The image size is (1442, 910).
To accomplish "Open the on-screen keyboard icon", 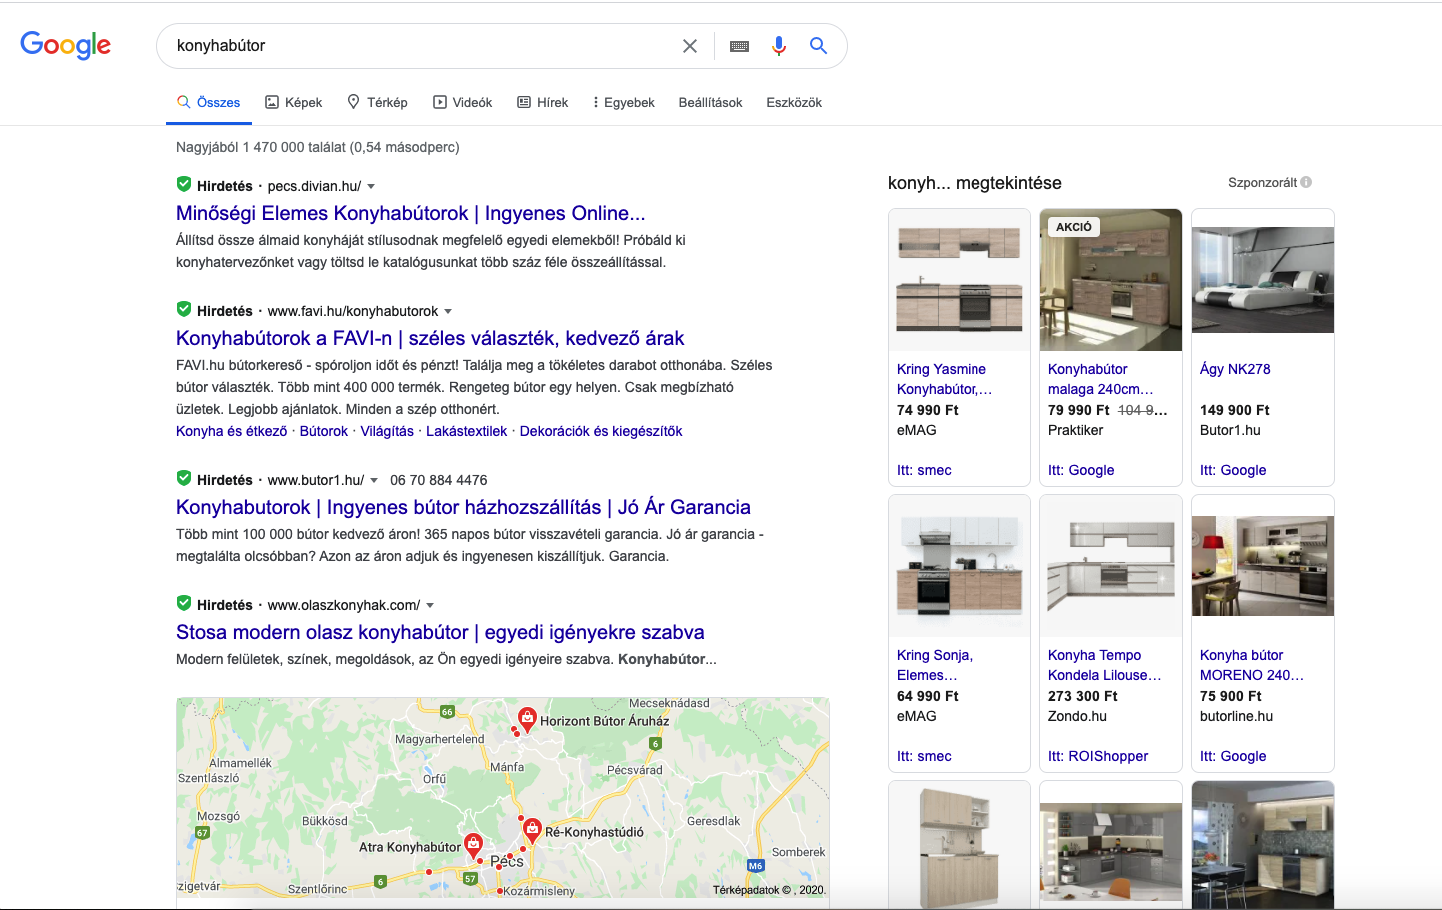I will pyautogui.click(x=739, y=46).
